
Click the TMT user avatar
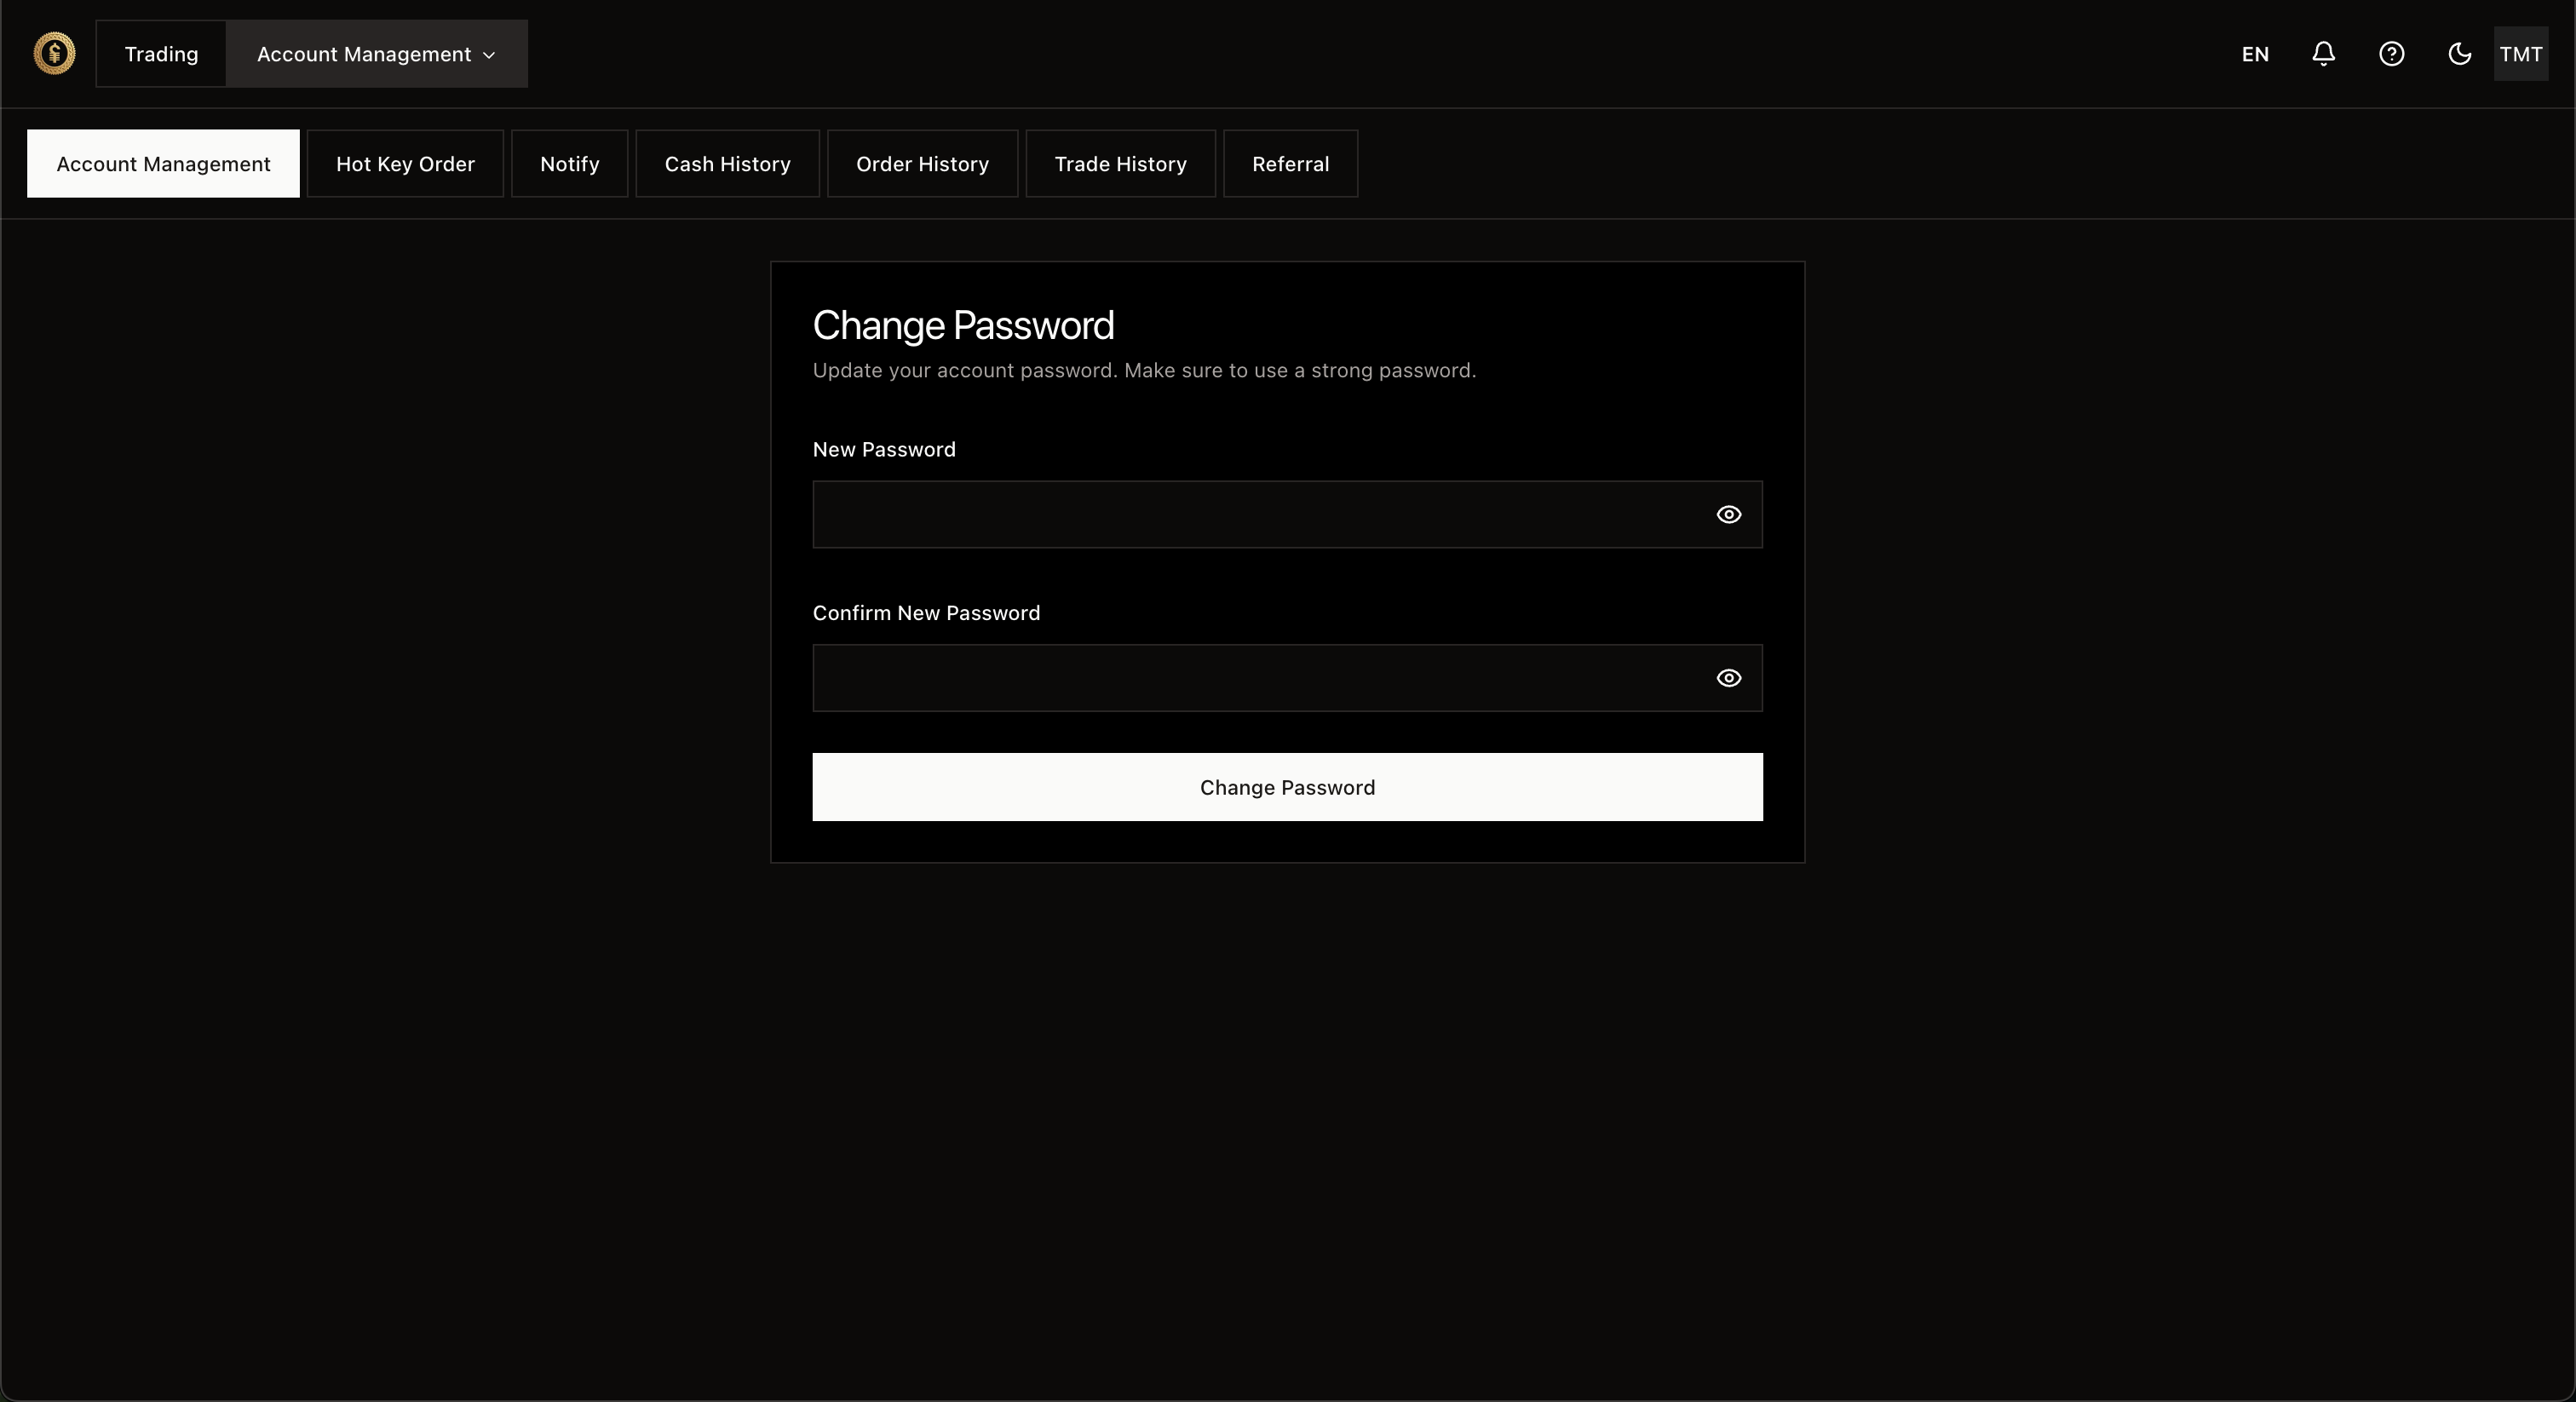pyautogui.click(x=2520, y=54)
